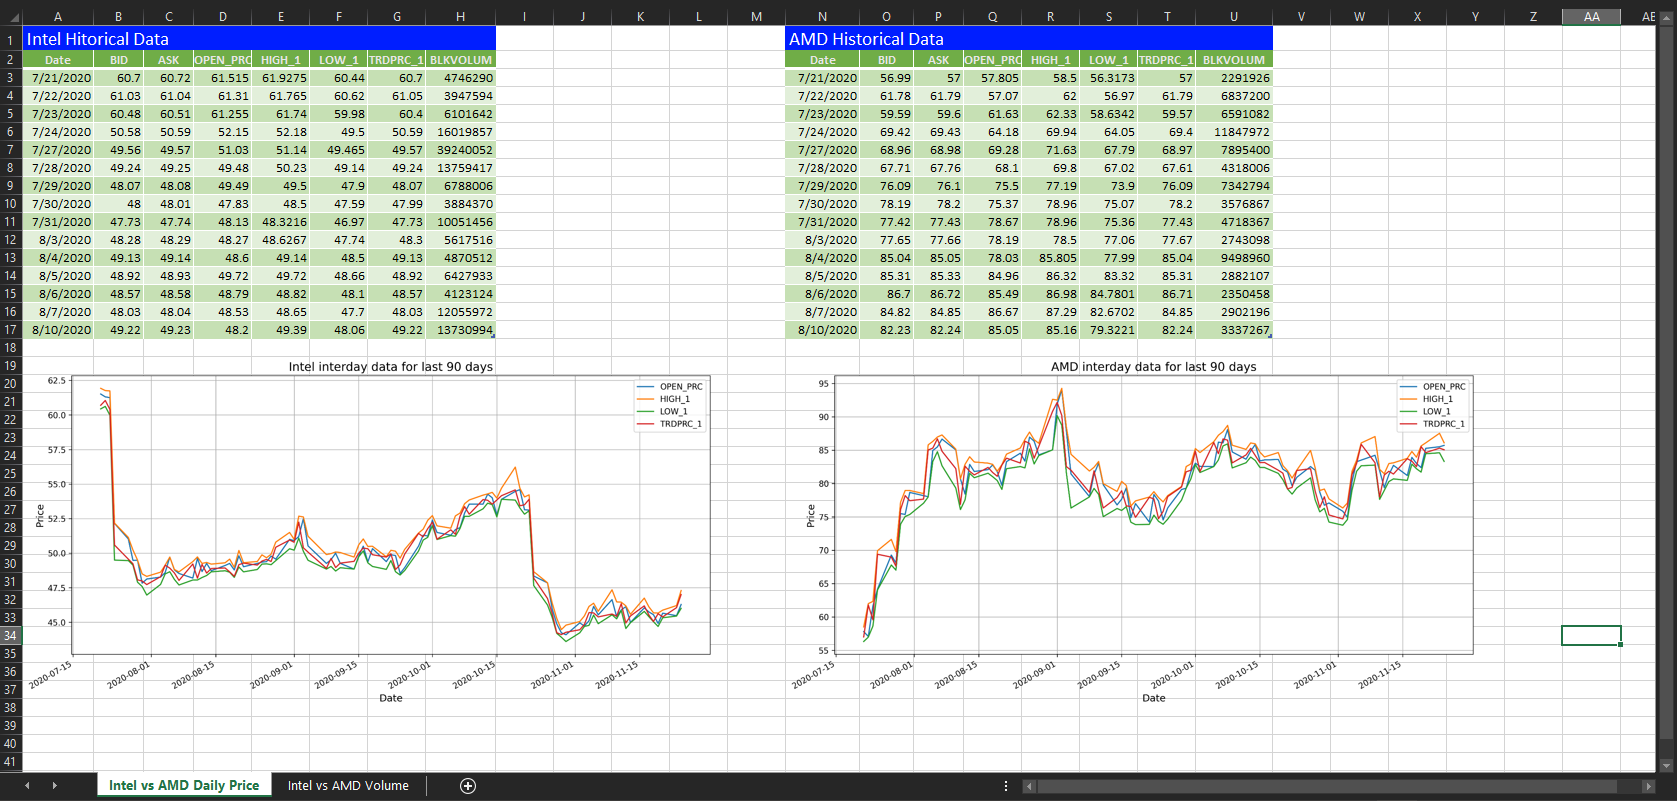Select Intel date cell 7/31/2020
This screenshot has width=1677, height=801.
pyautogui.click(x=58, y=222)
